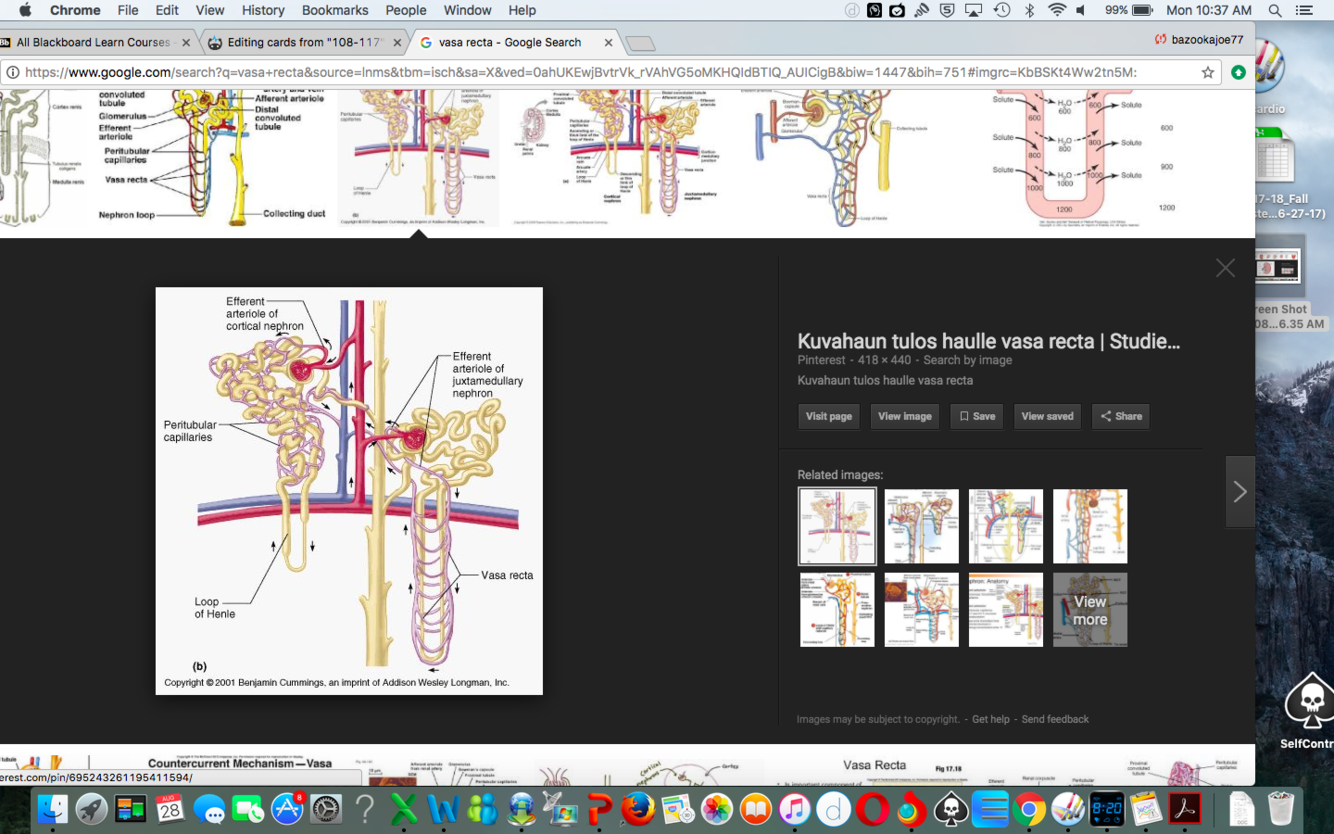Open Adobe Acrobat in dock

pos(1185,808)
